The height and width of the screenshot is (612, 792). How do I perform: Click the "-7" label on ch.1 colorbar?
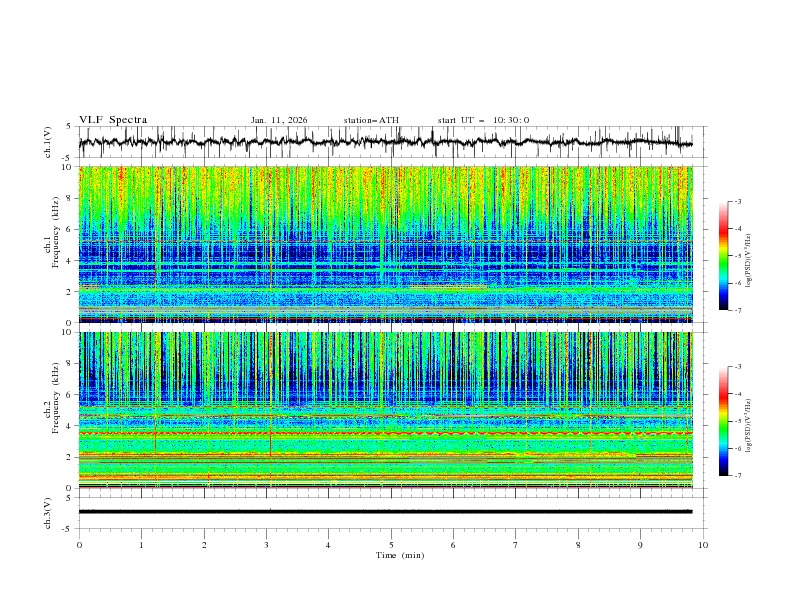click(x=738, y=310)
